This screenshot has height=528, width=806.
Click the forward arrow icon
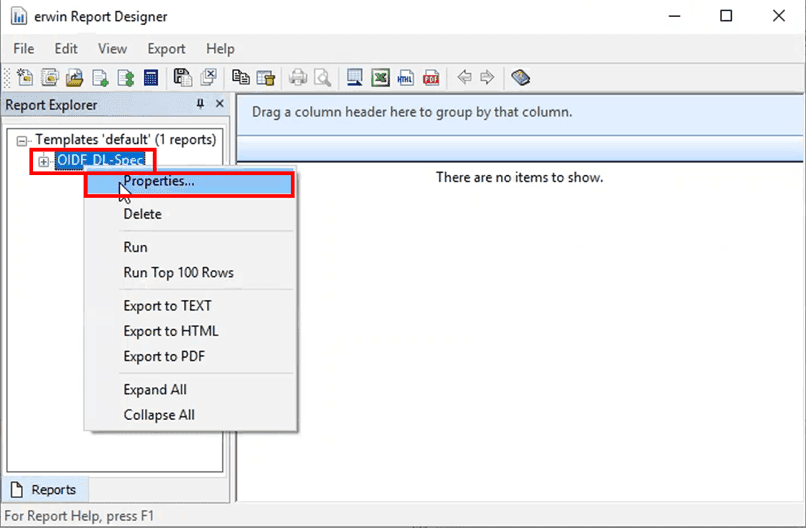pyautogui.click(x=487, y=78)
